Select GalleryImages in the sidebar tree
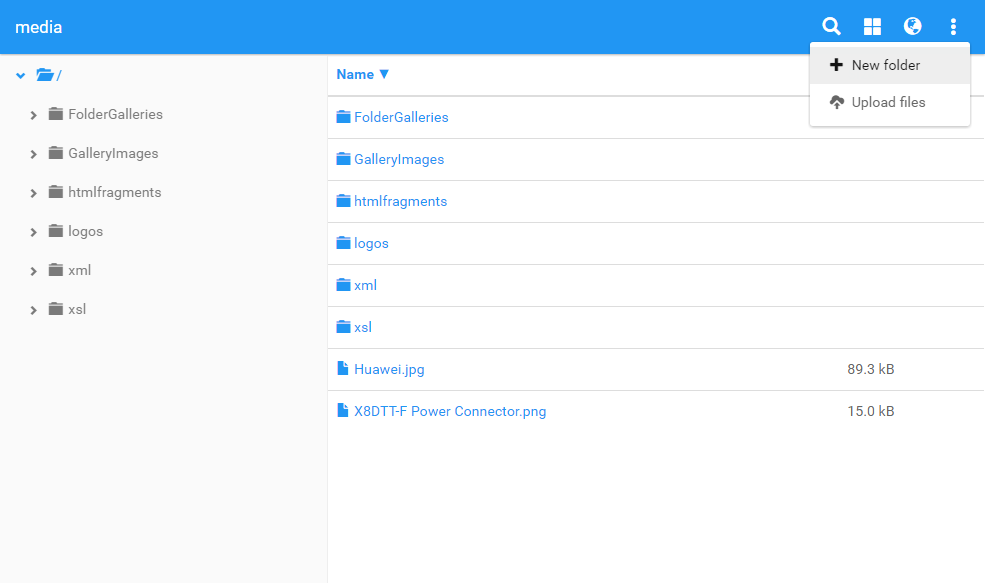 (113, 153)
